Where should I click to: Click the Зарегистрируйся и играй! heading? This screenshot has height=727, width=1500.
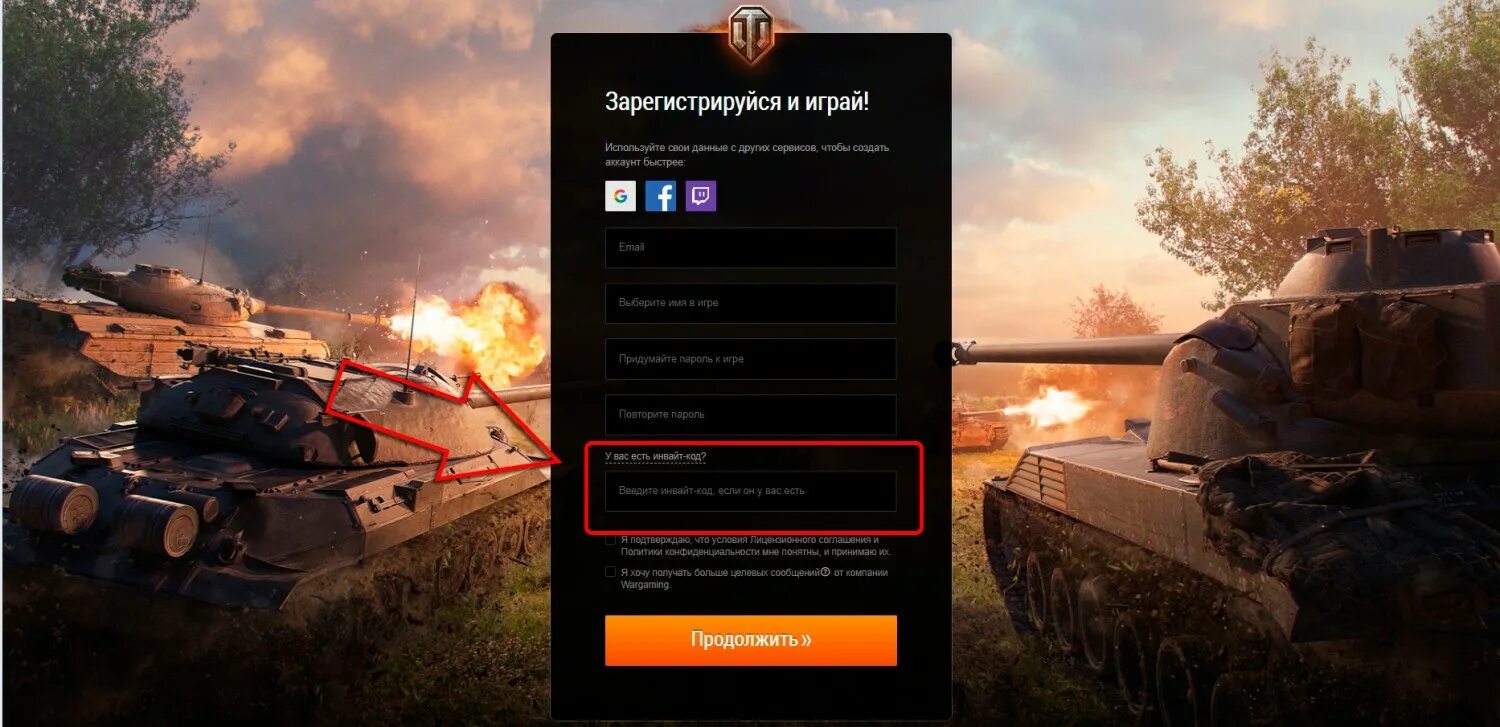tap(737, 102)
